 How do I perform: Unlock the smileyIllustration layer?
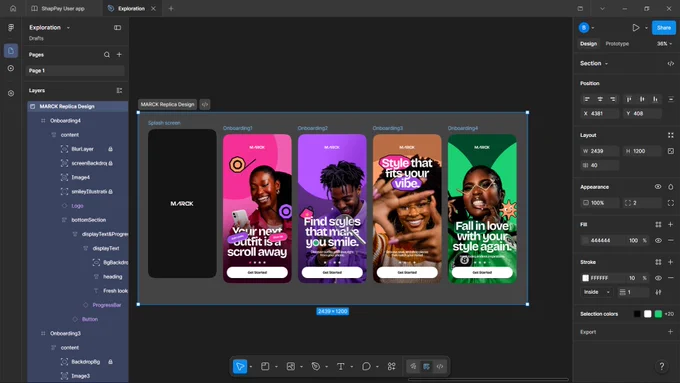(x=111, y=191)
